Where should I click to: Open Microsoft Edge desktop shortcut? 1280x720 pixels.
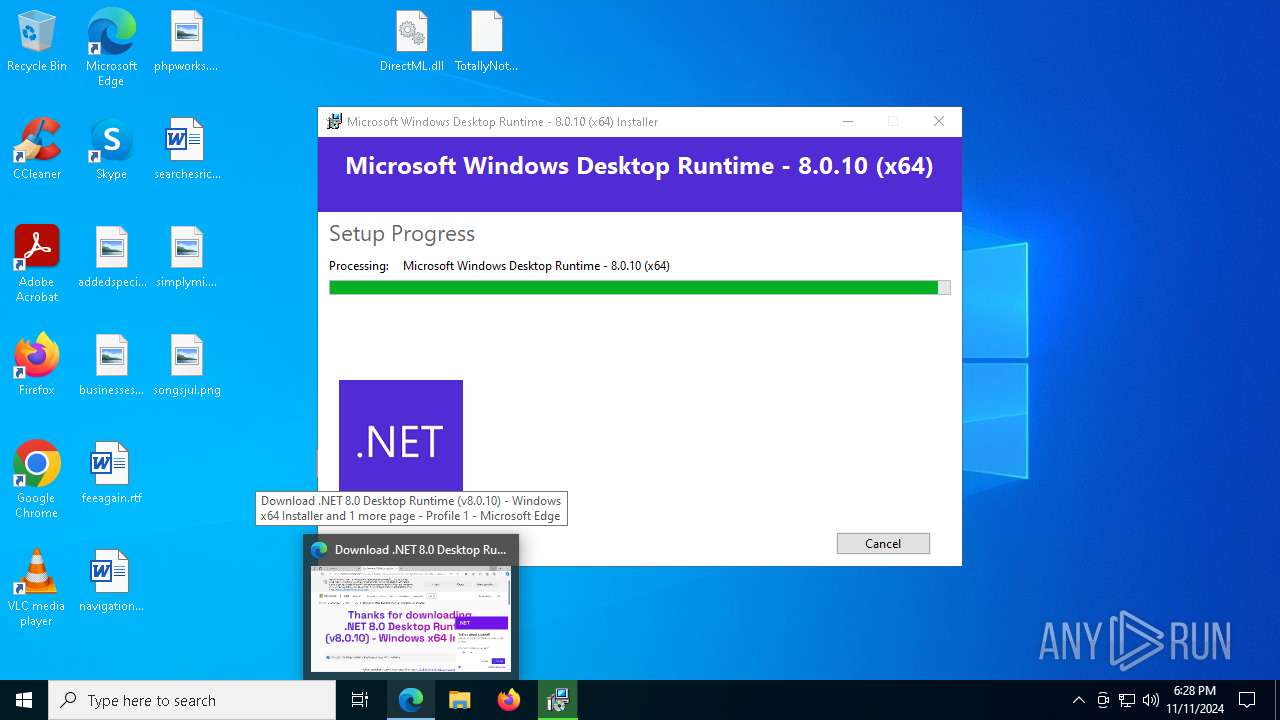tap(111, 49)
